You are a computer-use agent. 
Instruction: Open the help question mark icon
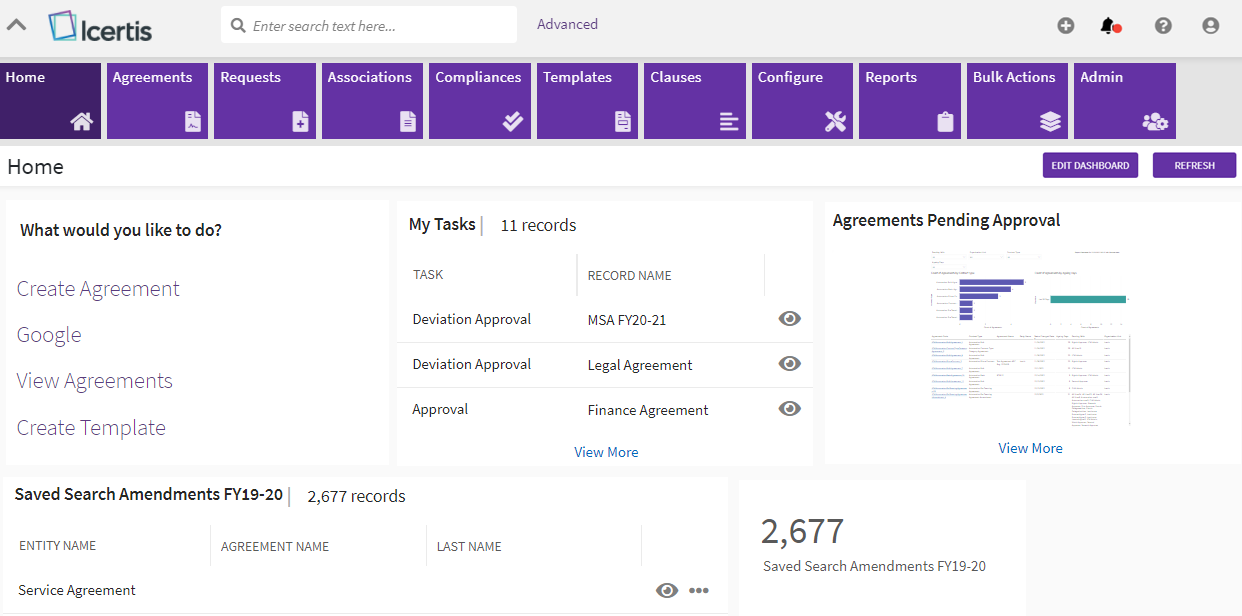click(1163, 26)
